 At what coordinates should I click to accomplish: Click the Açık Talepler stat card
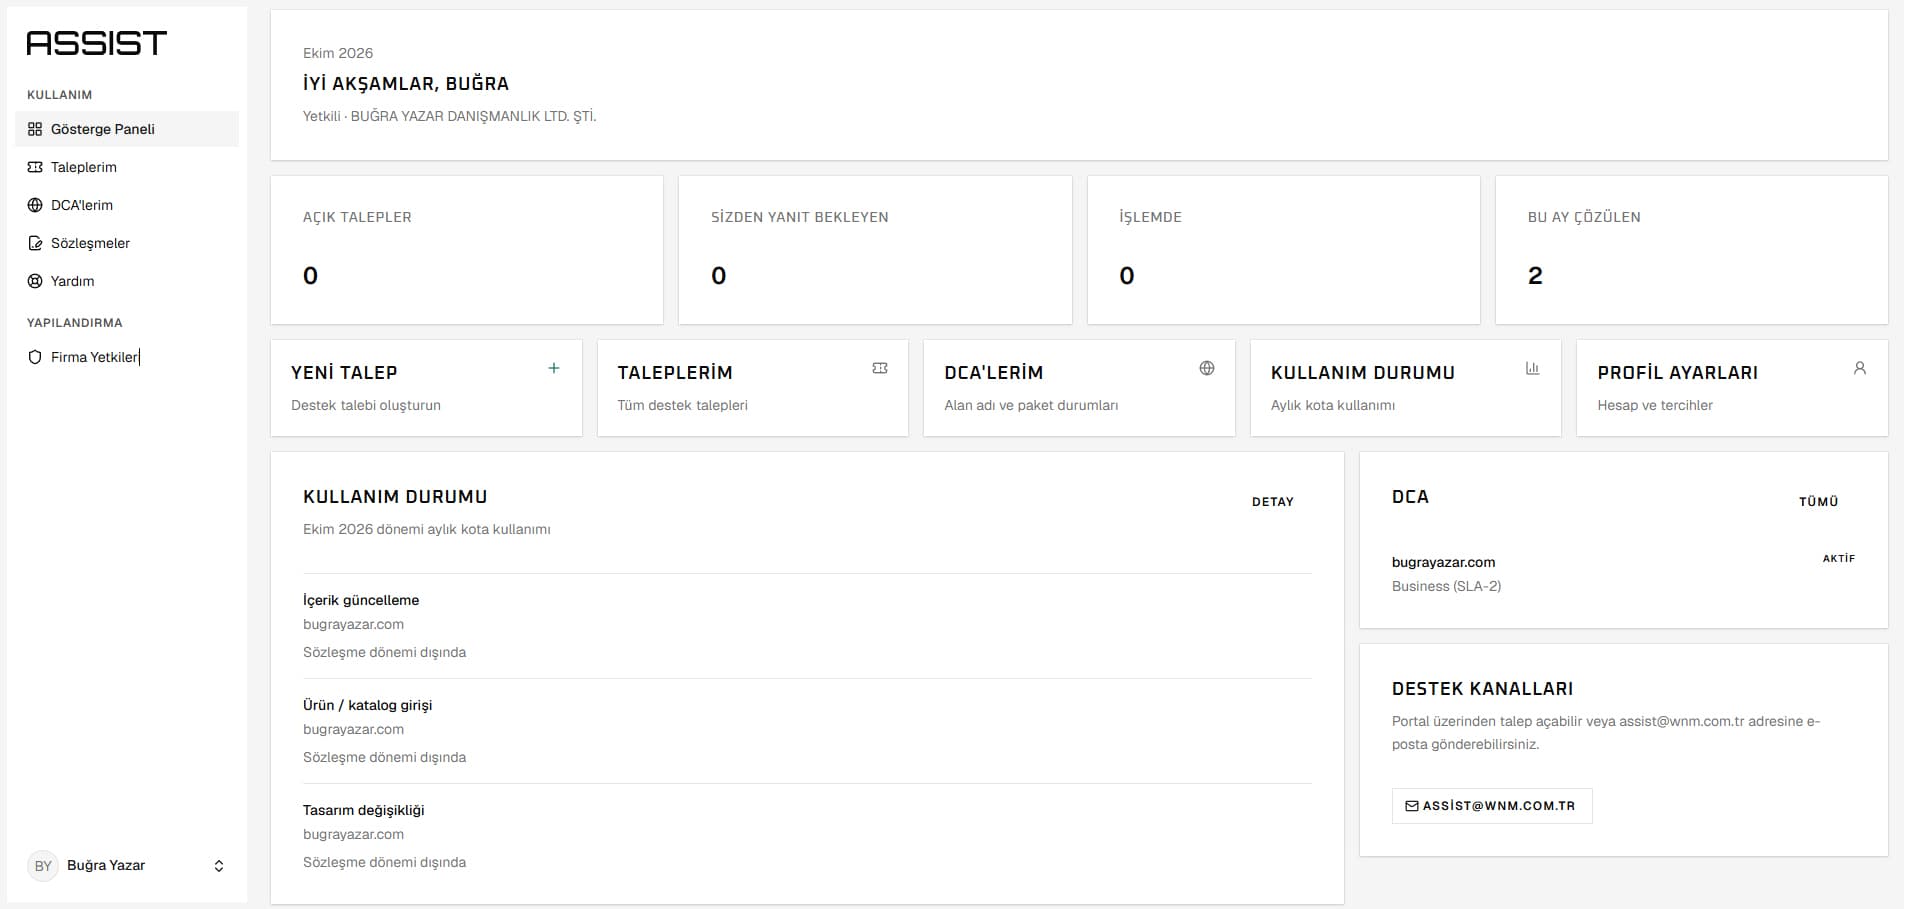tap(467, 250)
